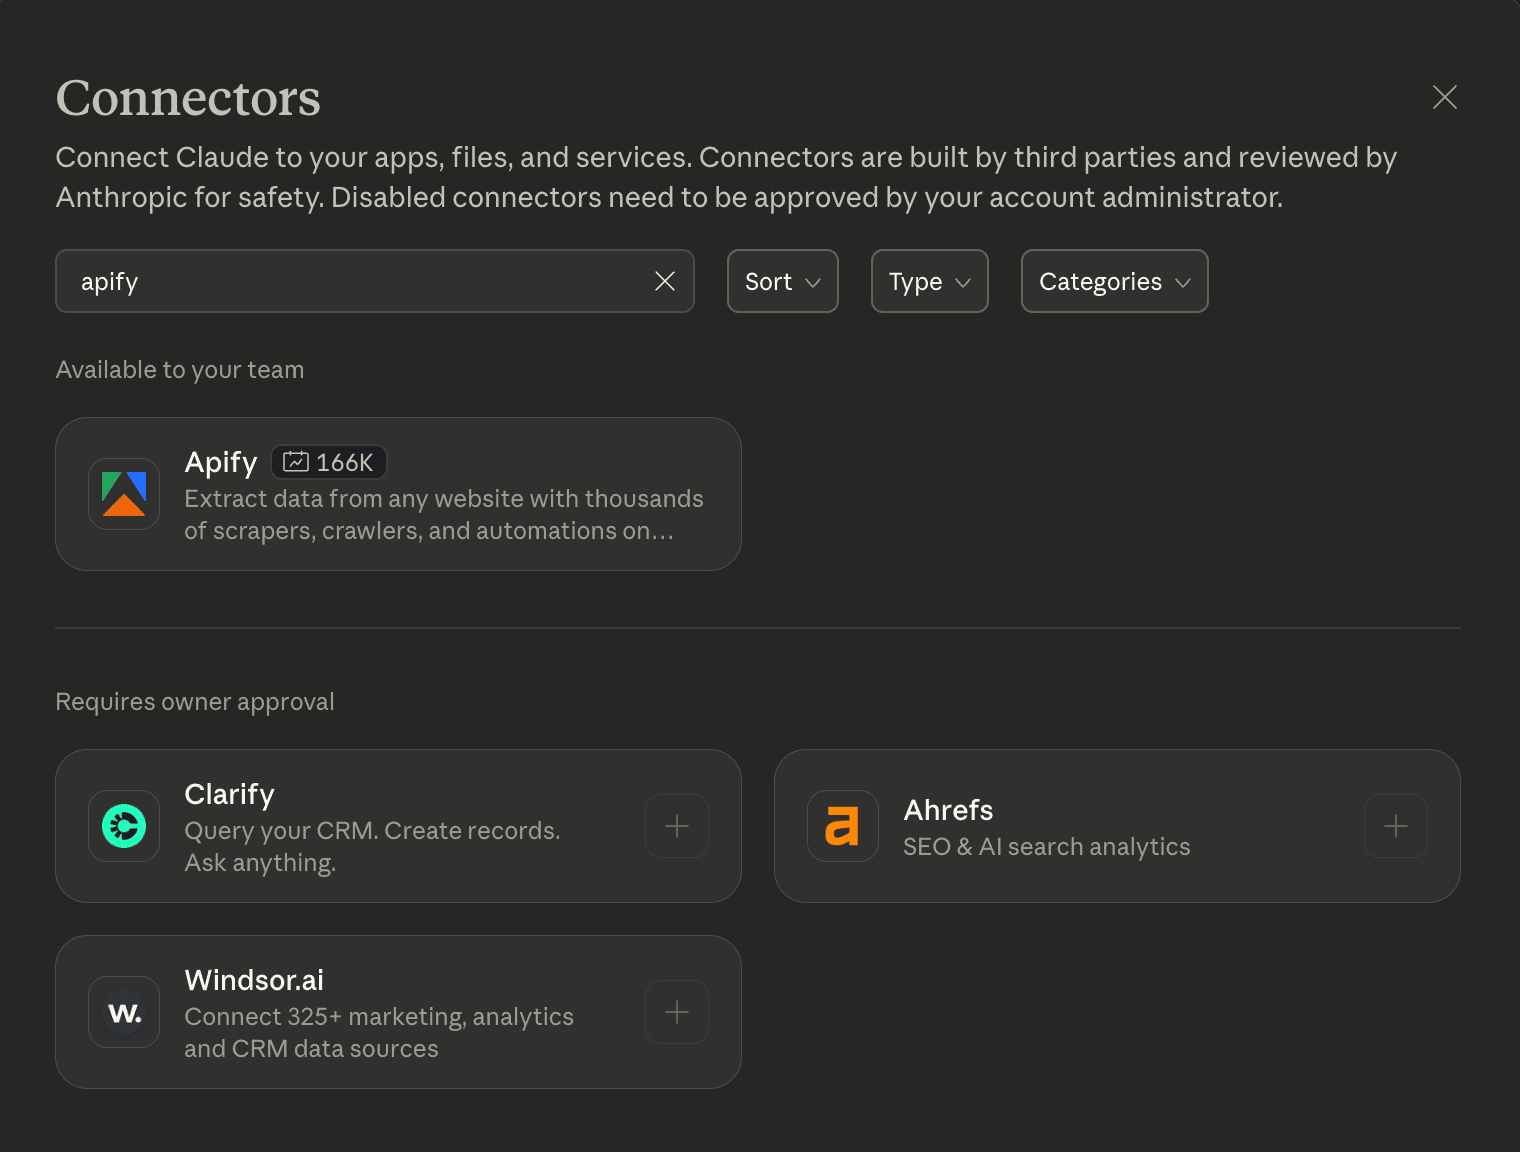The height and width of the screenshot is (1152, 1520).
Task: Click the Clarify connector logo icon
Action: point(123,826)
